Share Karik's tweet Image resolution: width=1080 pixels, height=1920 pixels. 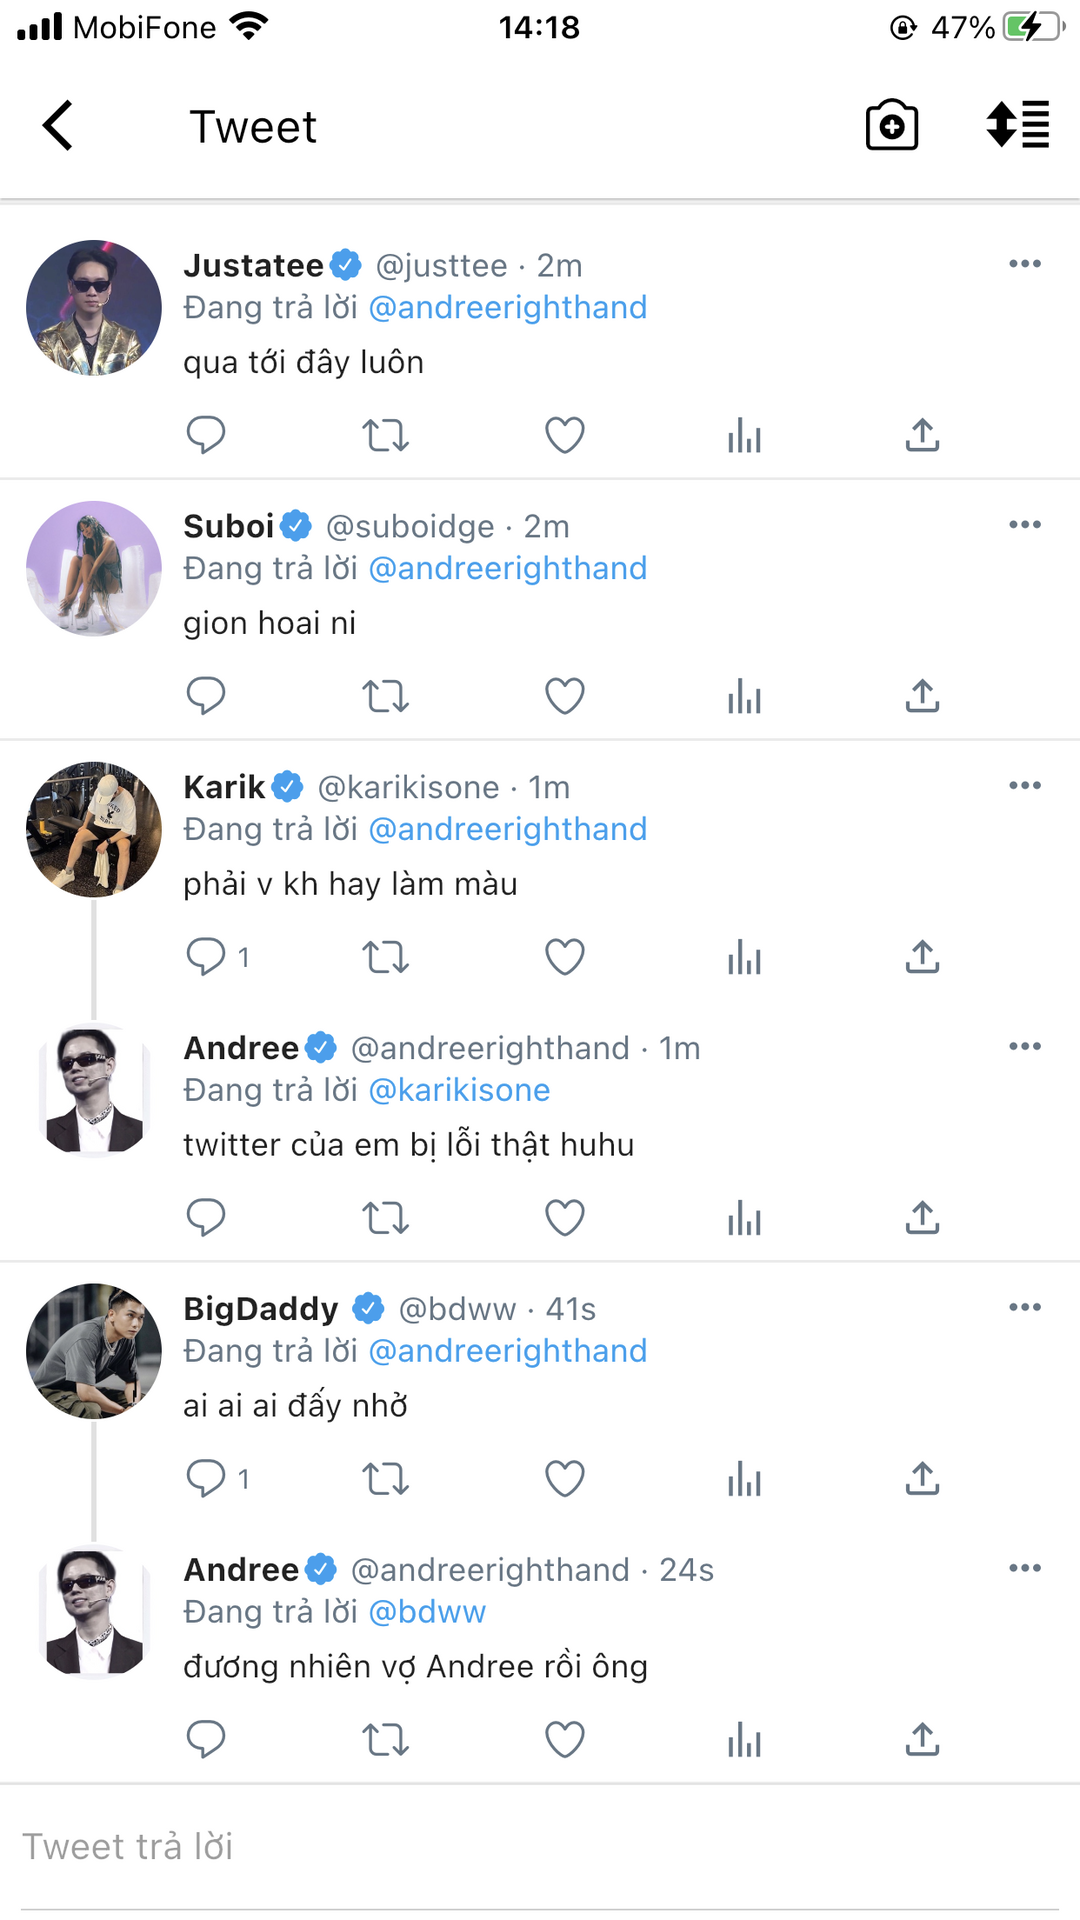coord(922,957)
